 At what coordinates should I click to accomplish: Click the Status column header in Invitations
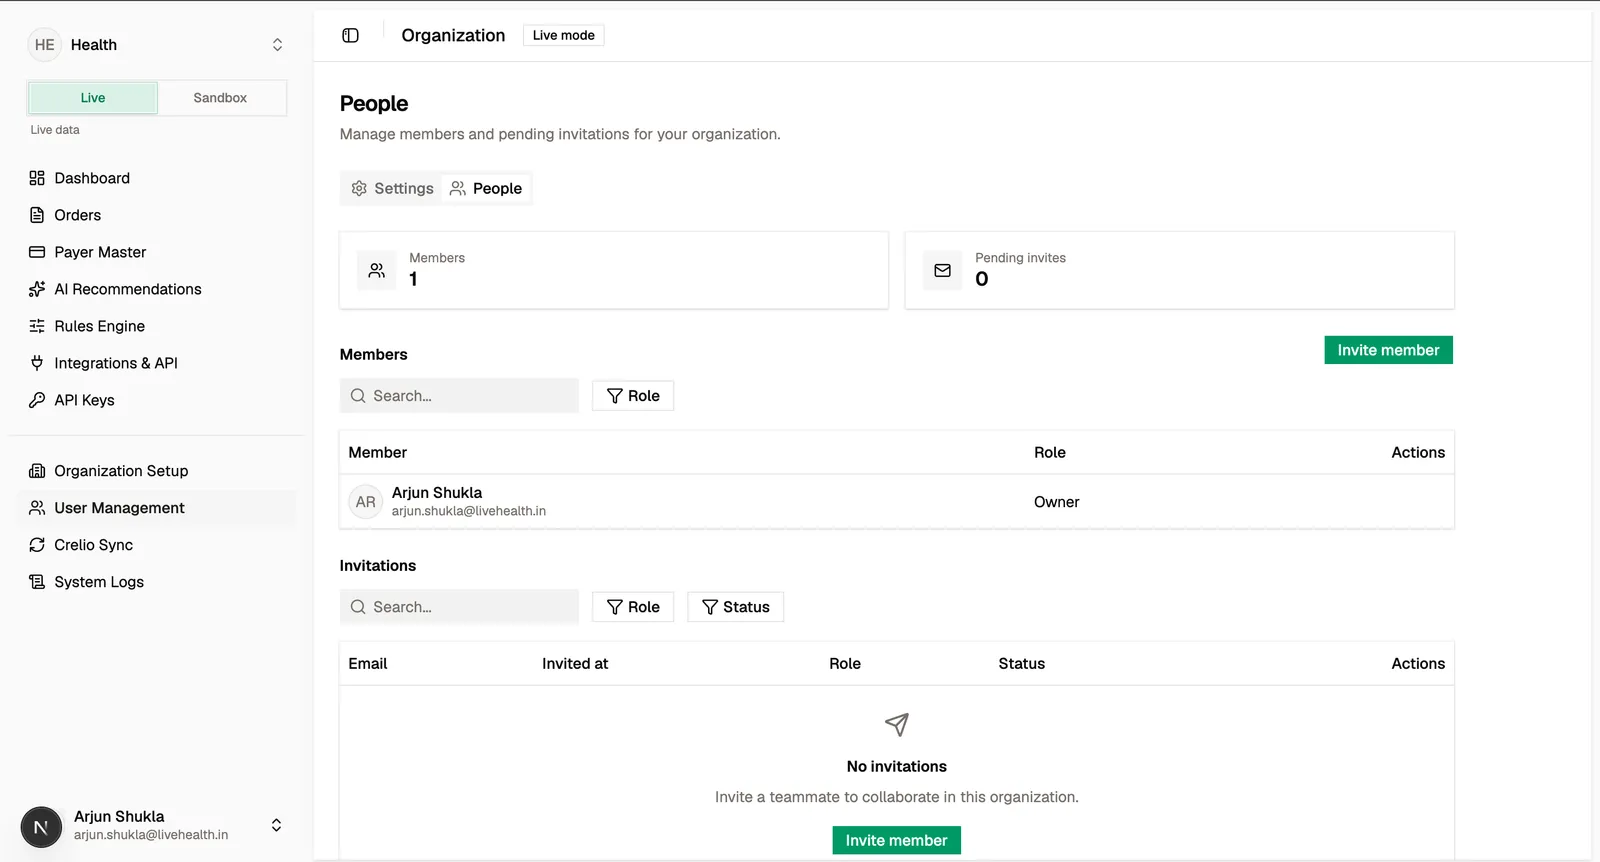pos(1021,664)
